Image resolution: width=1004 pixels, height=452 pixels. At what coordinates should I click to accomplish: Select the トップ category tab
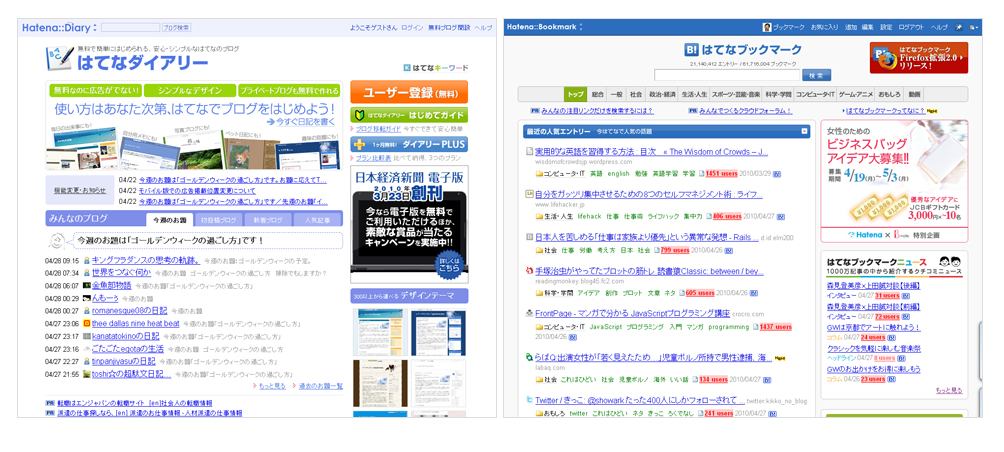[576, 94]
